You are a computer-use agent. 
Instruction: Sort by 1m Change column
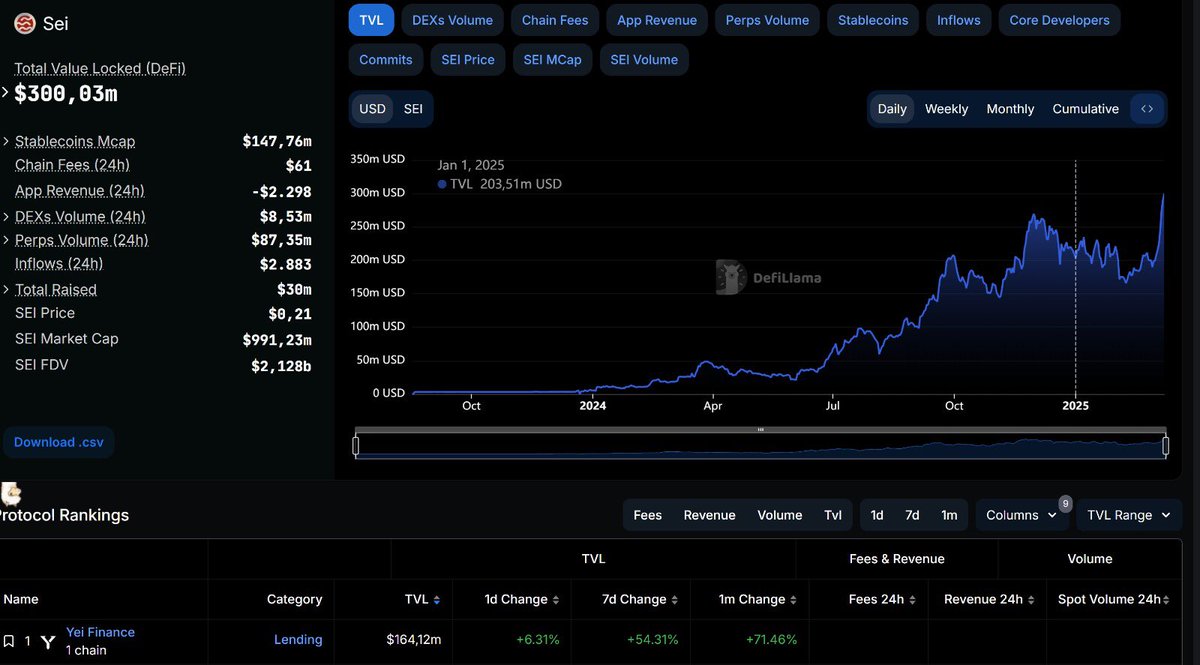point(794,600)
